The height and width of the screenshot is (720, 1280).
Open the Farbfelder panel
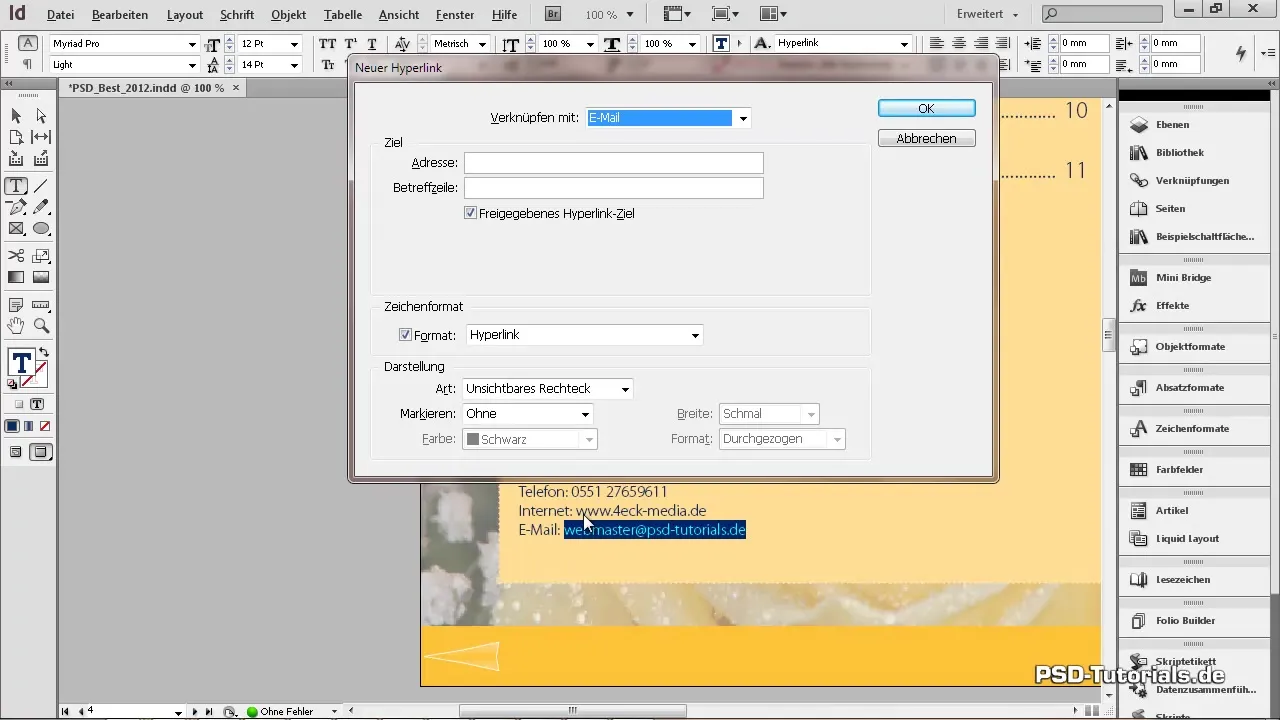(1179, 470)
